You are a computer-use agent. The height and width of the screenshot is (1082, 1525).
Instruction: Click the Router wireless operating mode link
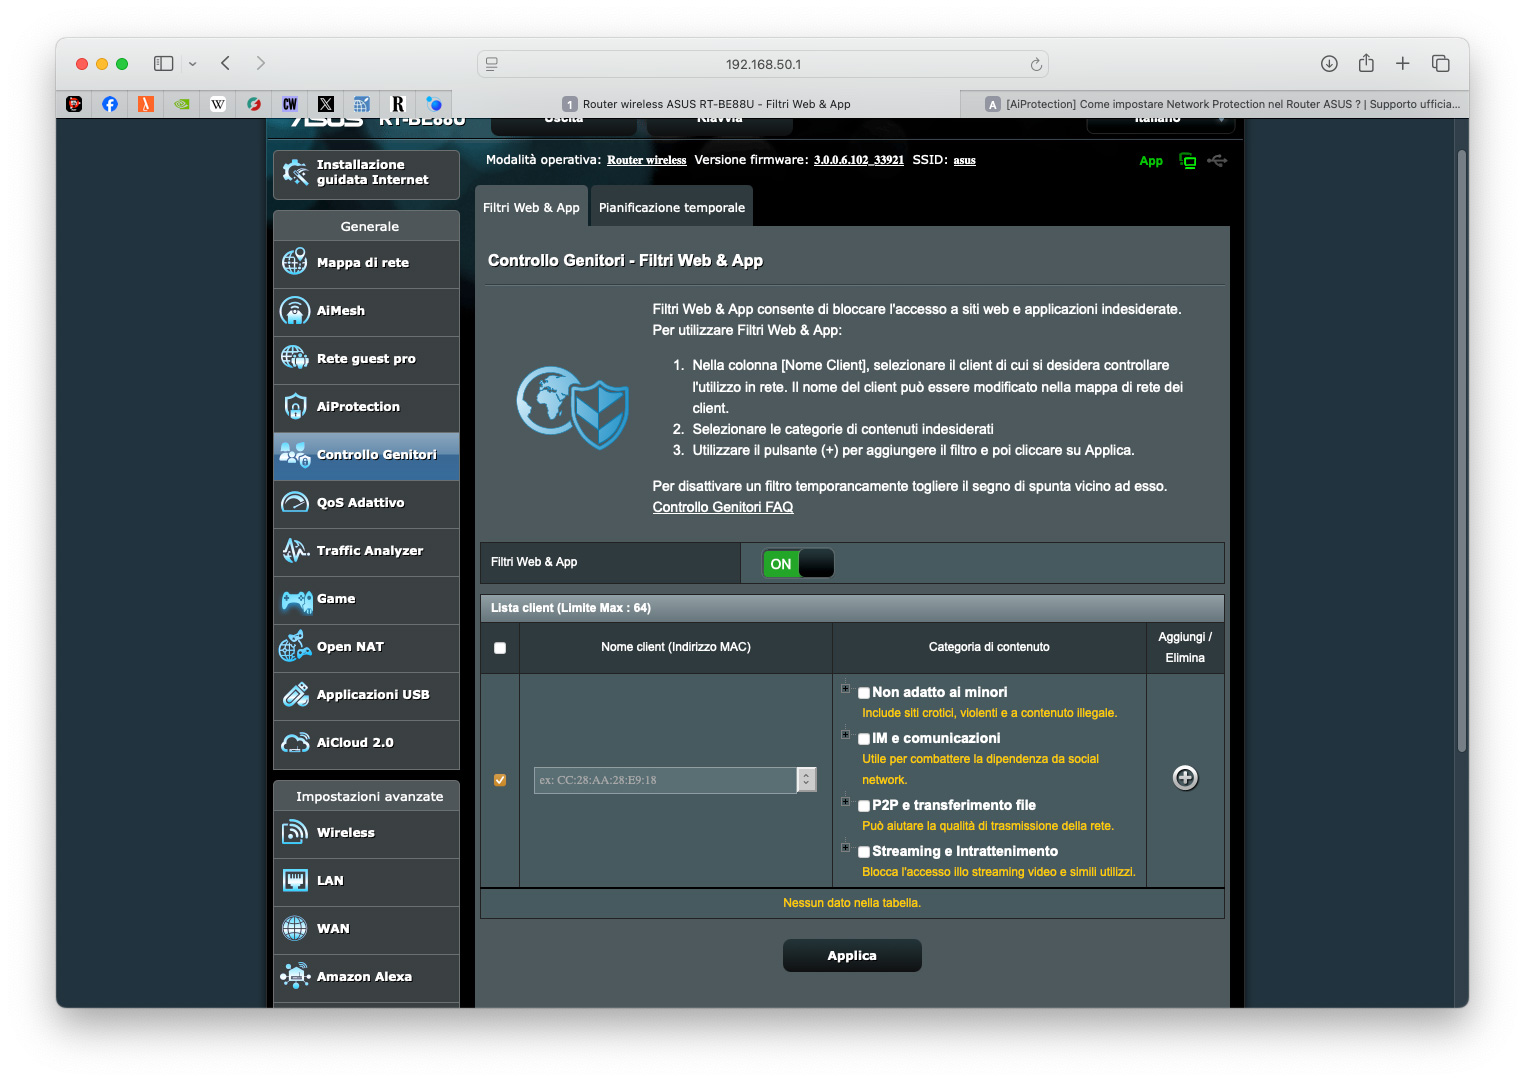click(x=647, y=160)
